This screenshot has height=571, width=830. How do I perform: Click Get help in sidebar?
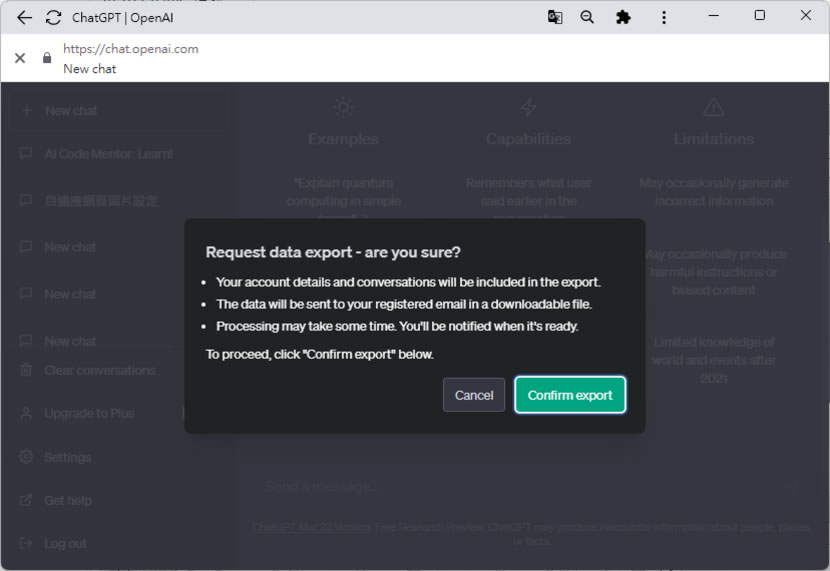coord(68,500)
